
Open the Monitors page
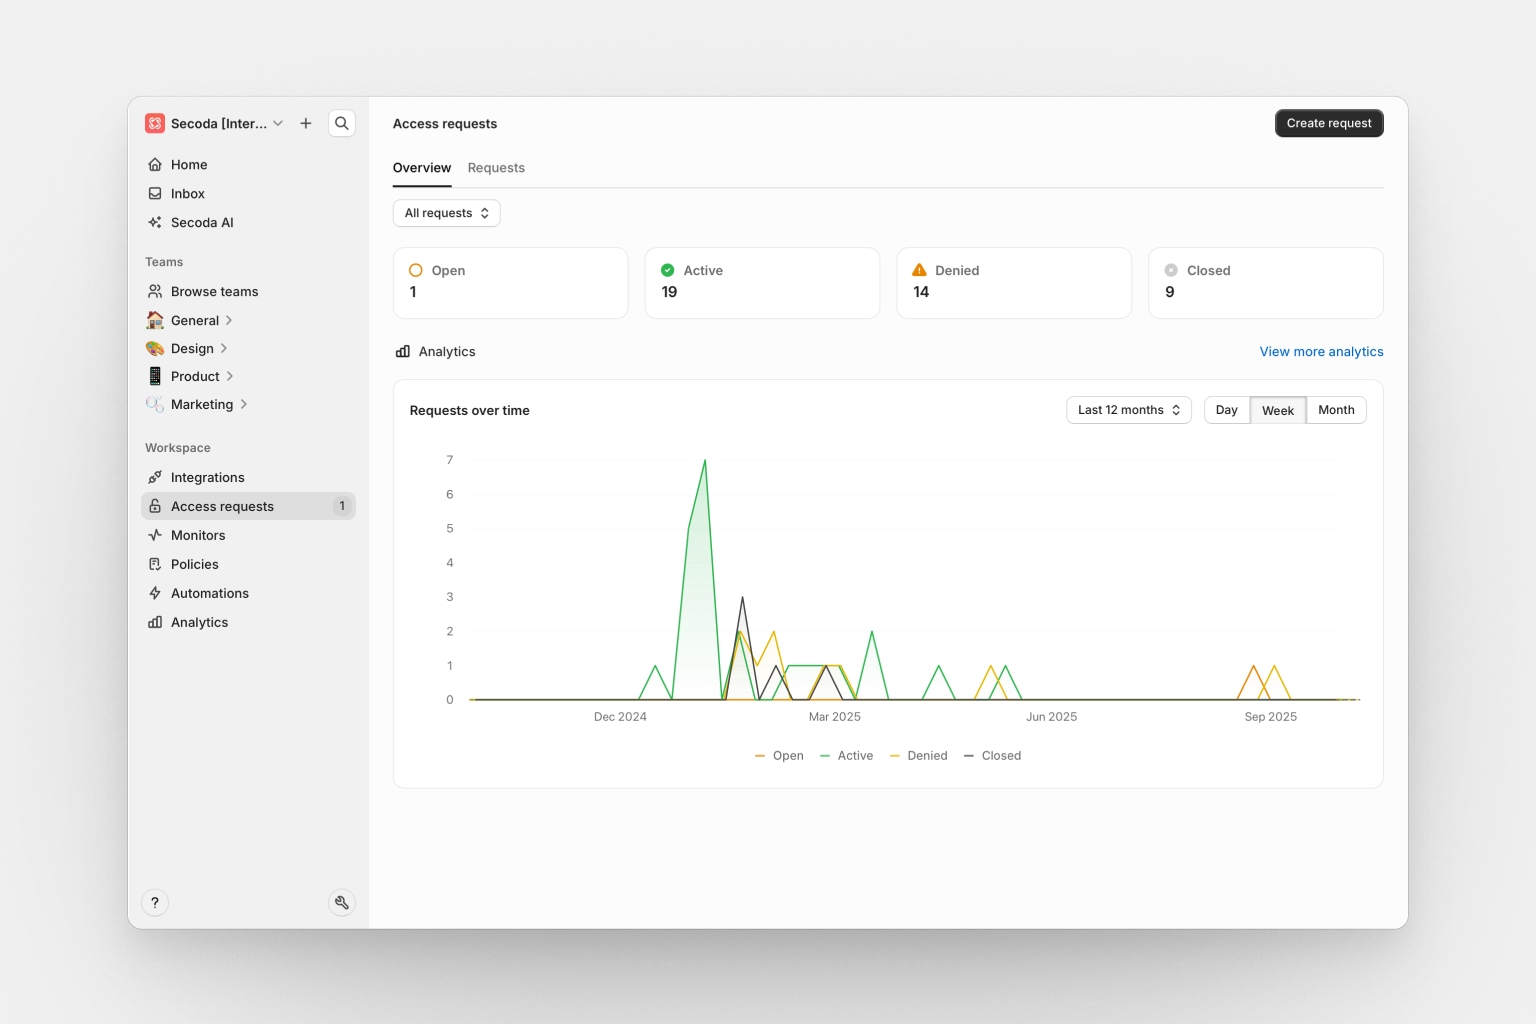pos(197,536)
